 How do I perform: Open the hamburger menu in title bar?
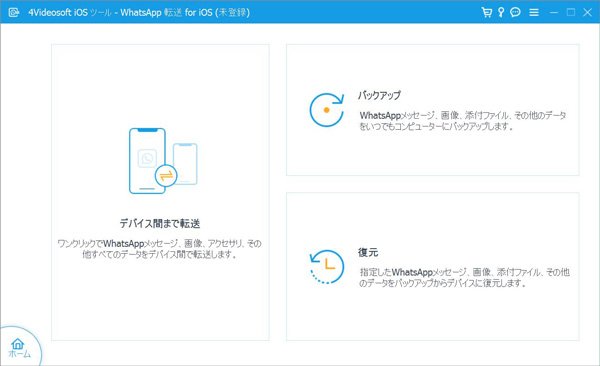click(x=534, y=12)
